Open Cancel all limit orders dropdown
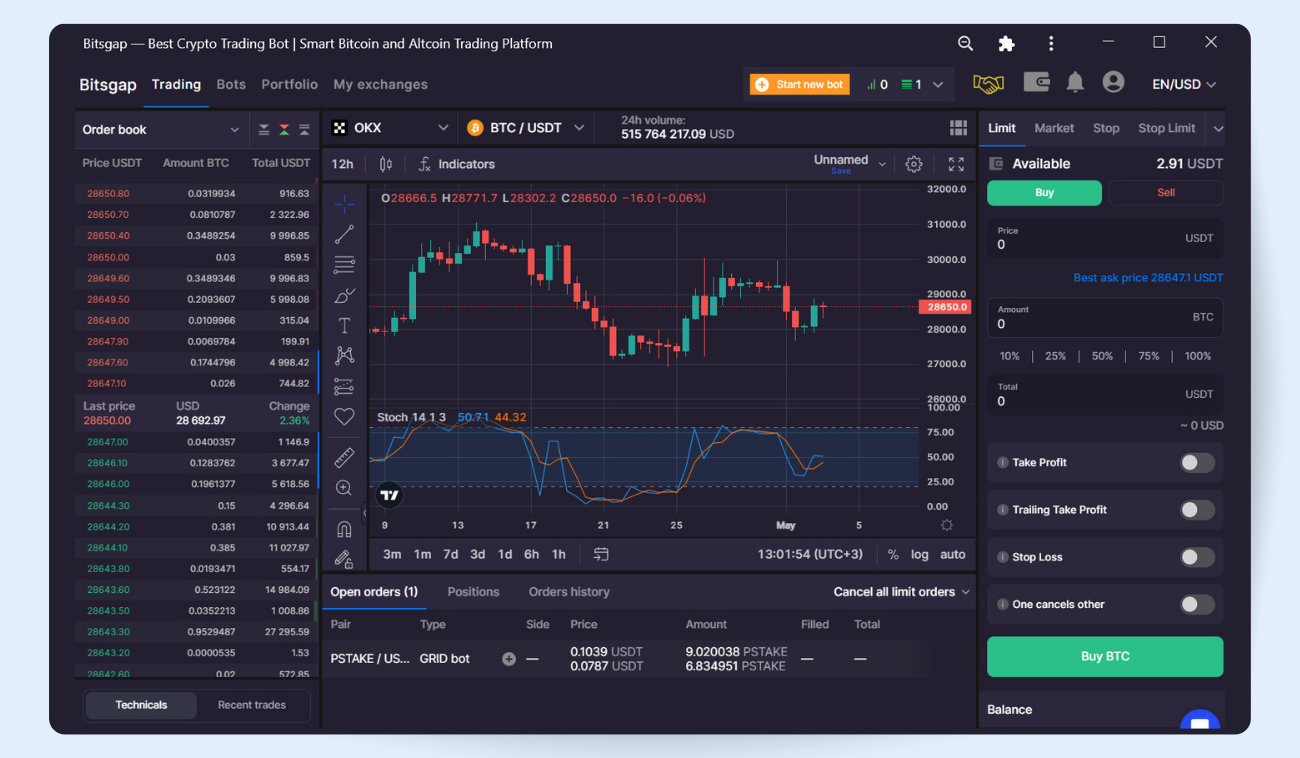This screenshot has width=1300, height=758. (x=902, y=592)
